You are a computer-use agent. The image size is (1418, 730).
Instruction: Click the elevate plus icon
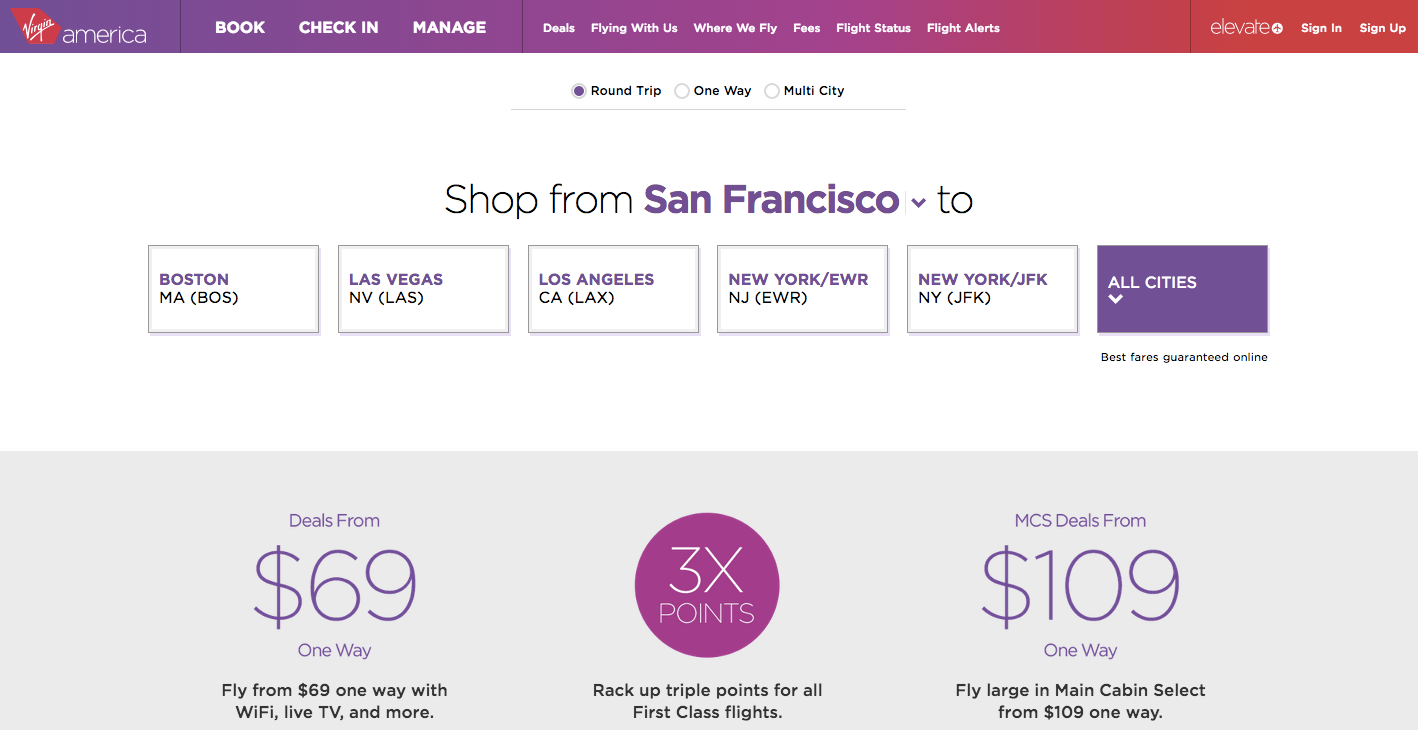coord(1277,28)
